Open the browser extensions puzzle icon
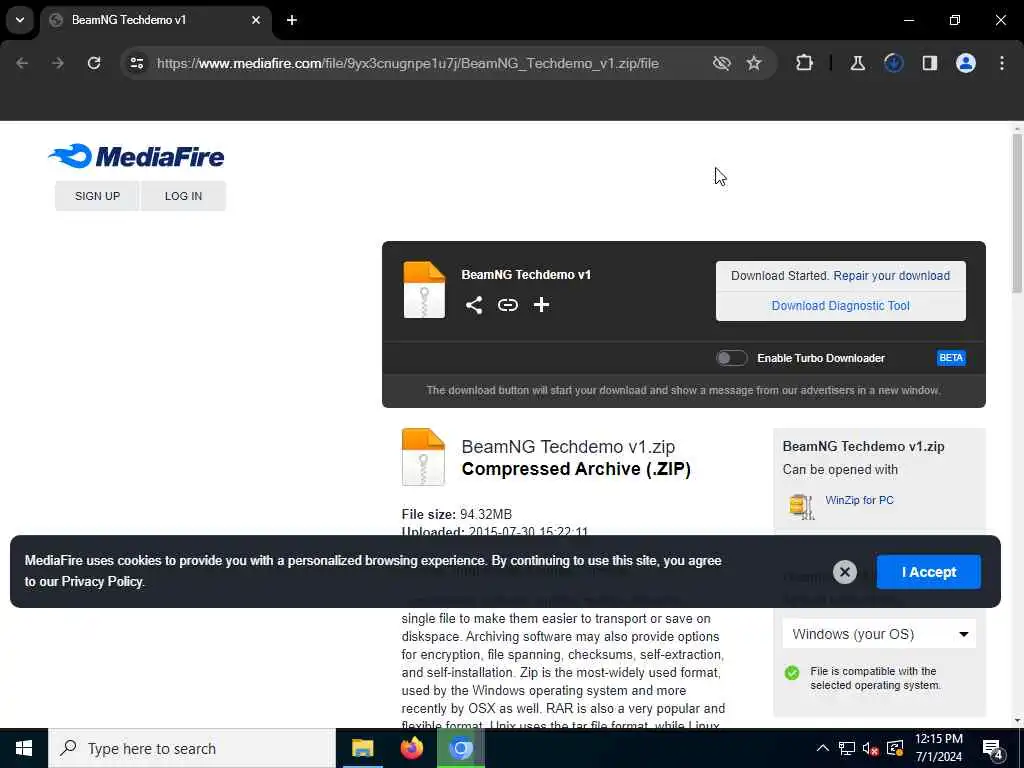The image size is (1024, 768). [805, 63]
